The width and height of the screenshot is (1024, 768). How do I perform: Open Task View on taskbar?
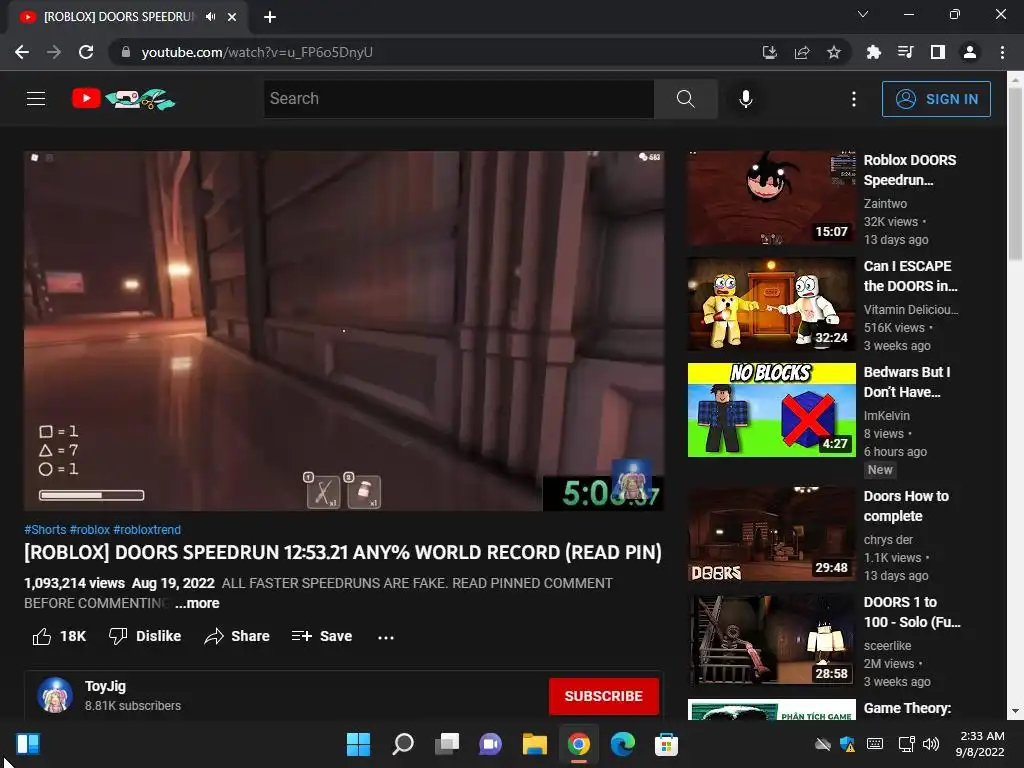(x=447, y=744)
